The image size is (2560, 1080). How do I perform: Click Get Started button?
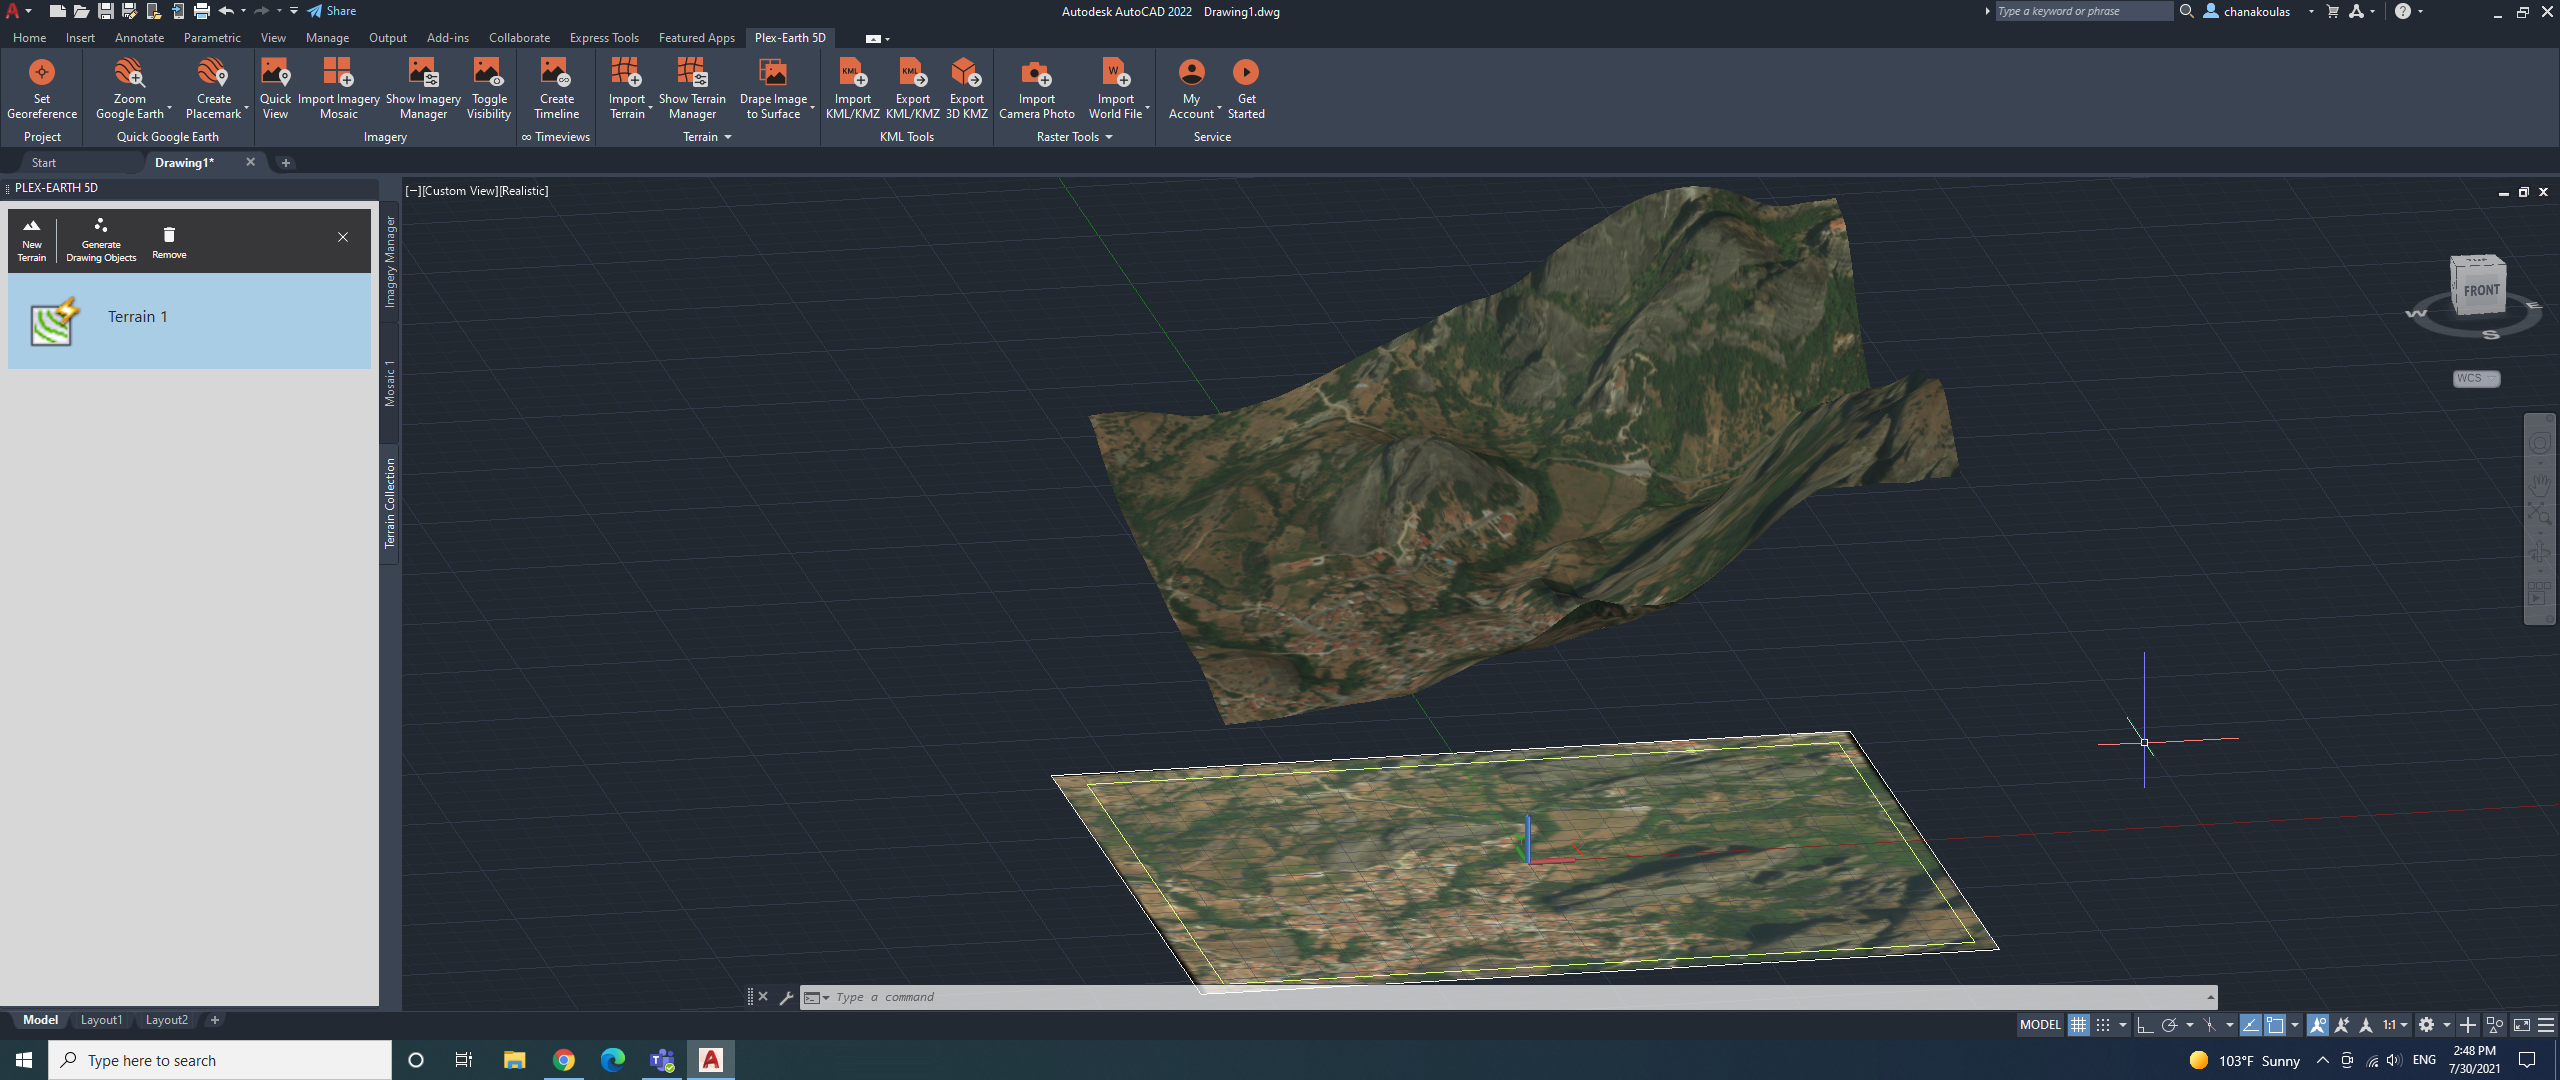1246,89
